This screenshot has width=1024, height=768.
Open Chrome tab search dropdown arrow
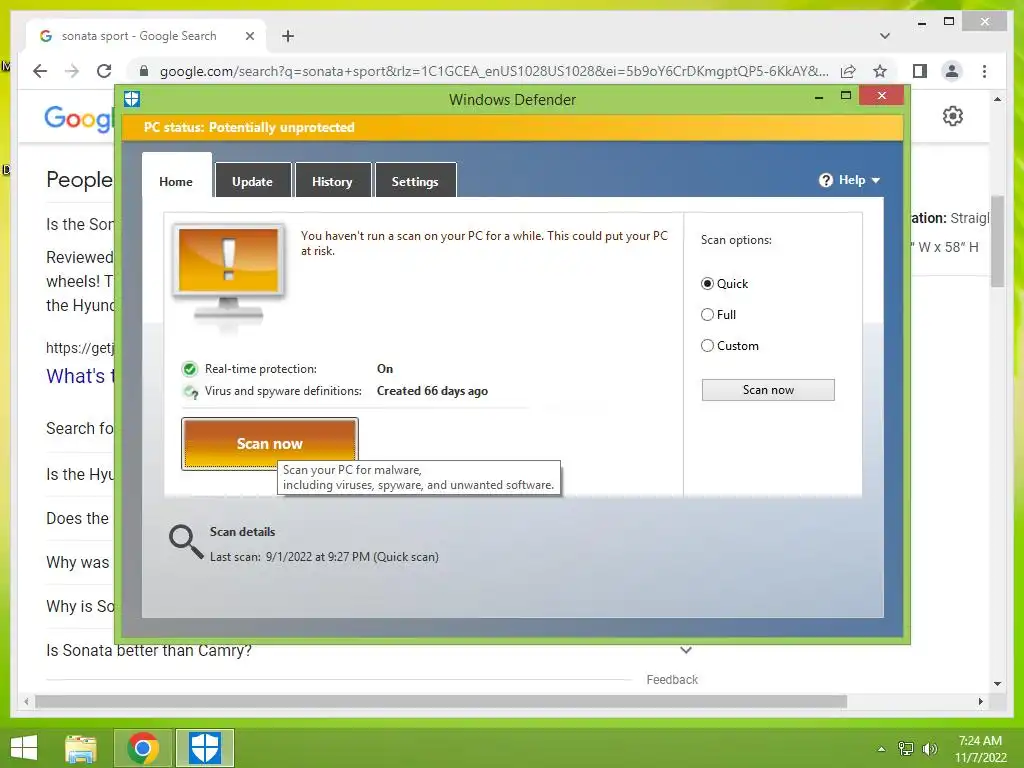point(885,36)
